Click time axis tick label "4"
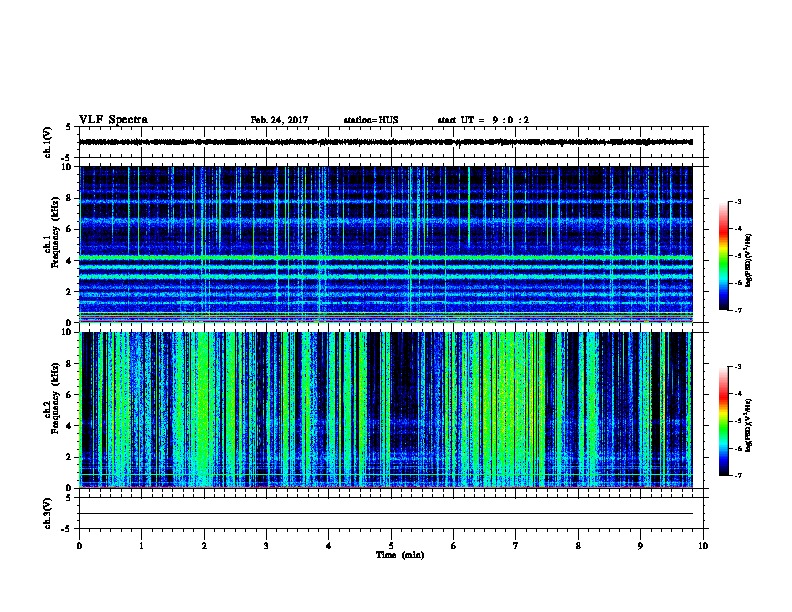 pos(329,546)
